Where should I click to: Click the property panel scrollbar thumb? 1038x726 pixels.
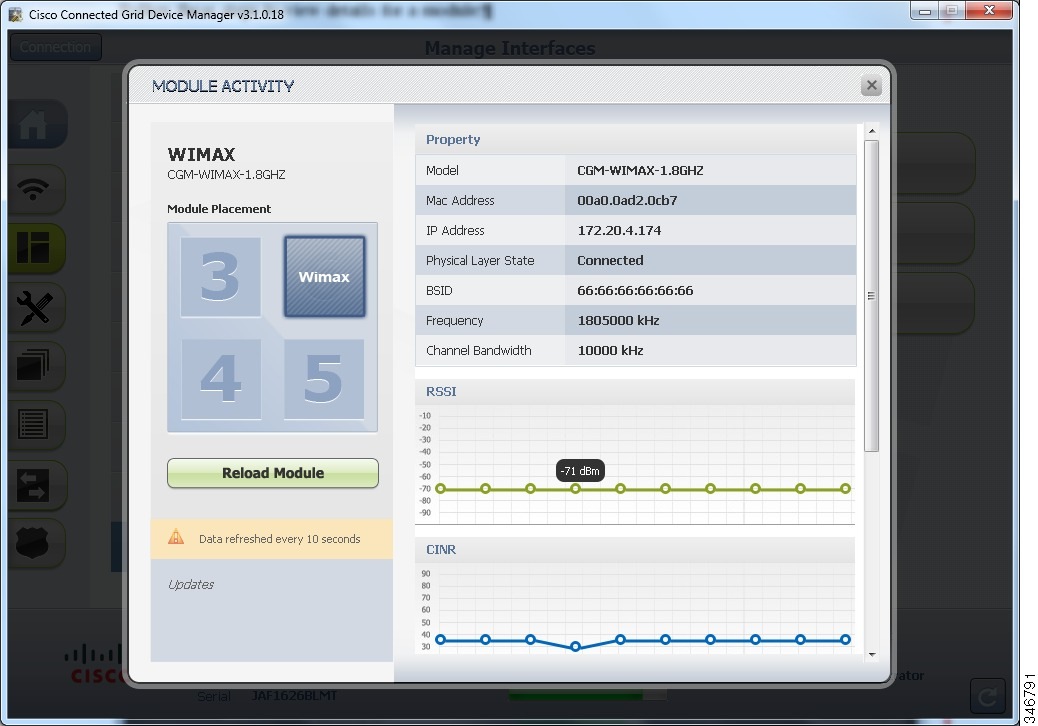click(872, 296)
